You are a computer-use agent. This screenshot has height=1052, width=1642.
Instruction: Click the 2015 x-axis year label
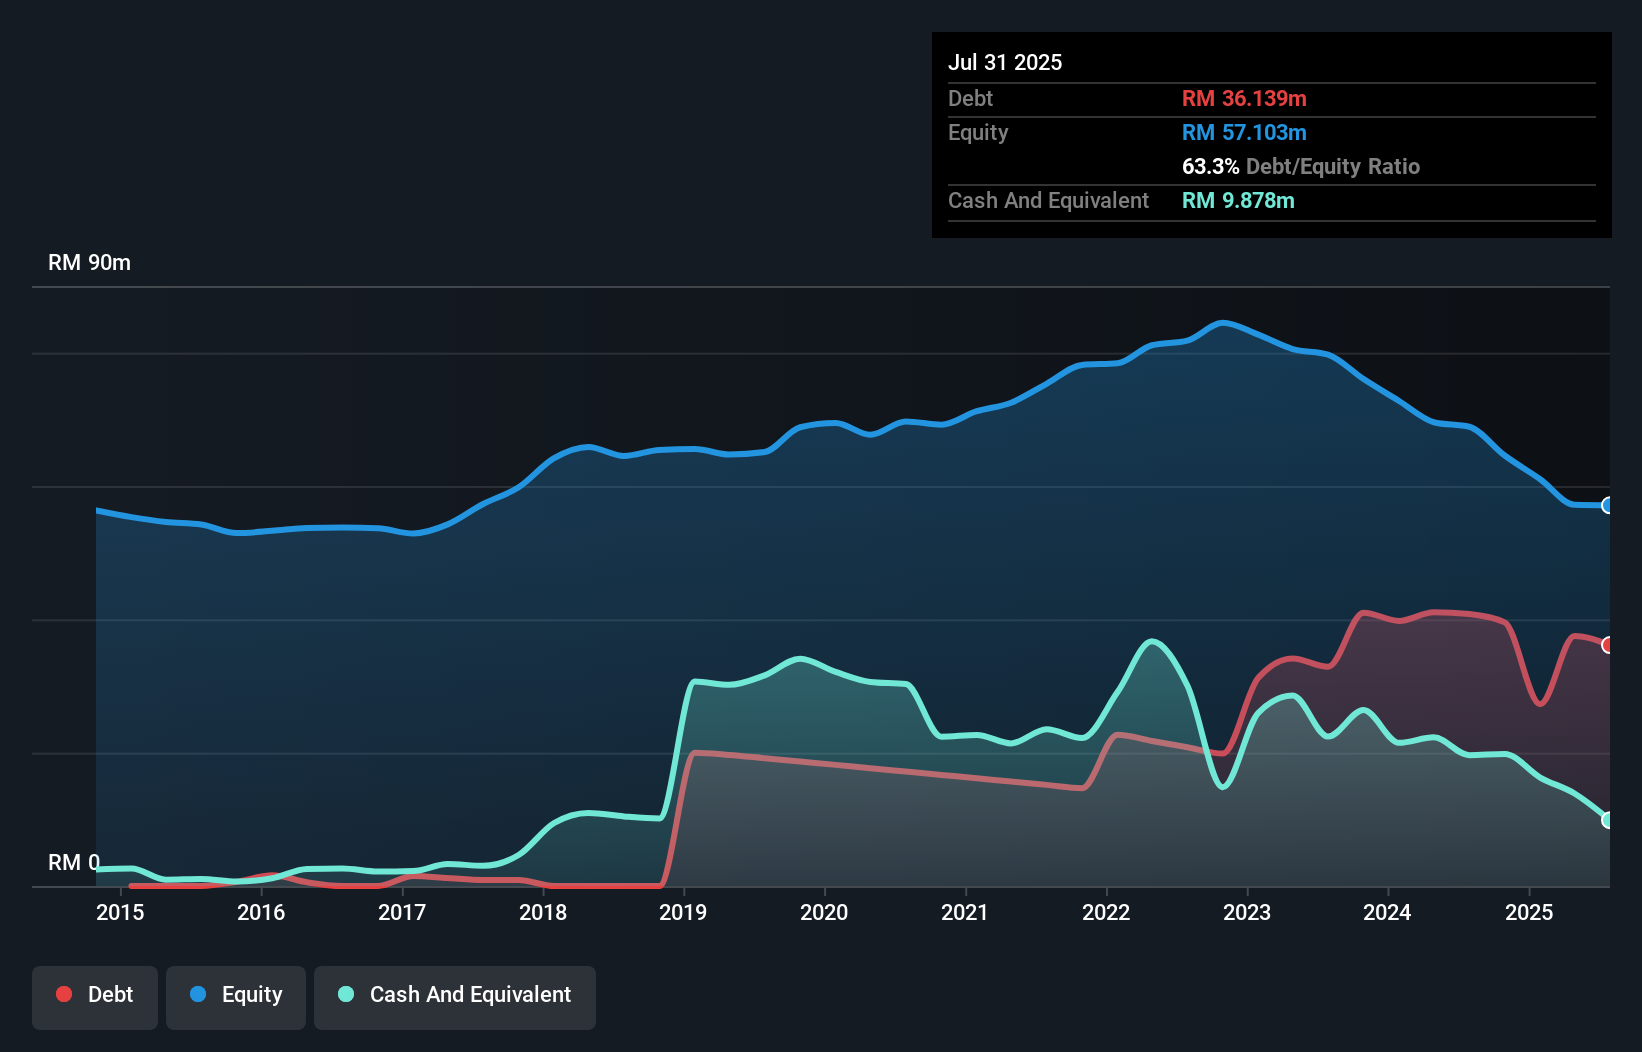coord(120,912)
